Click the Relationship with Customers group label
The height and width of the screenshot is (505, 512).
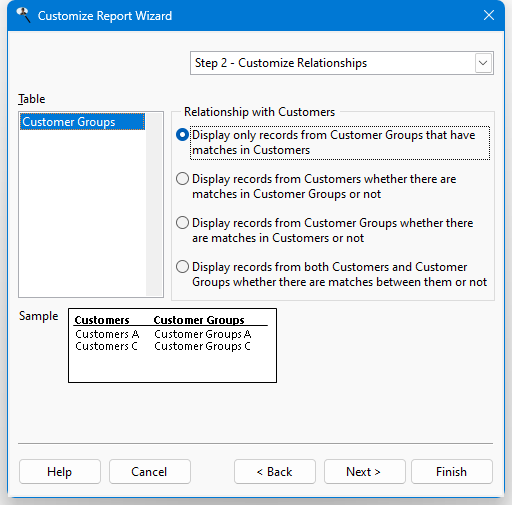[x=259, y=112]
